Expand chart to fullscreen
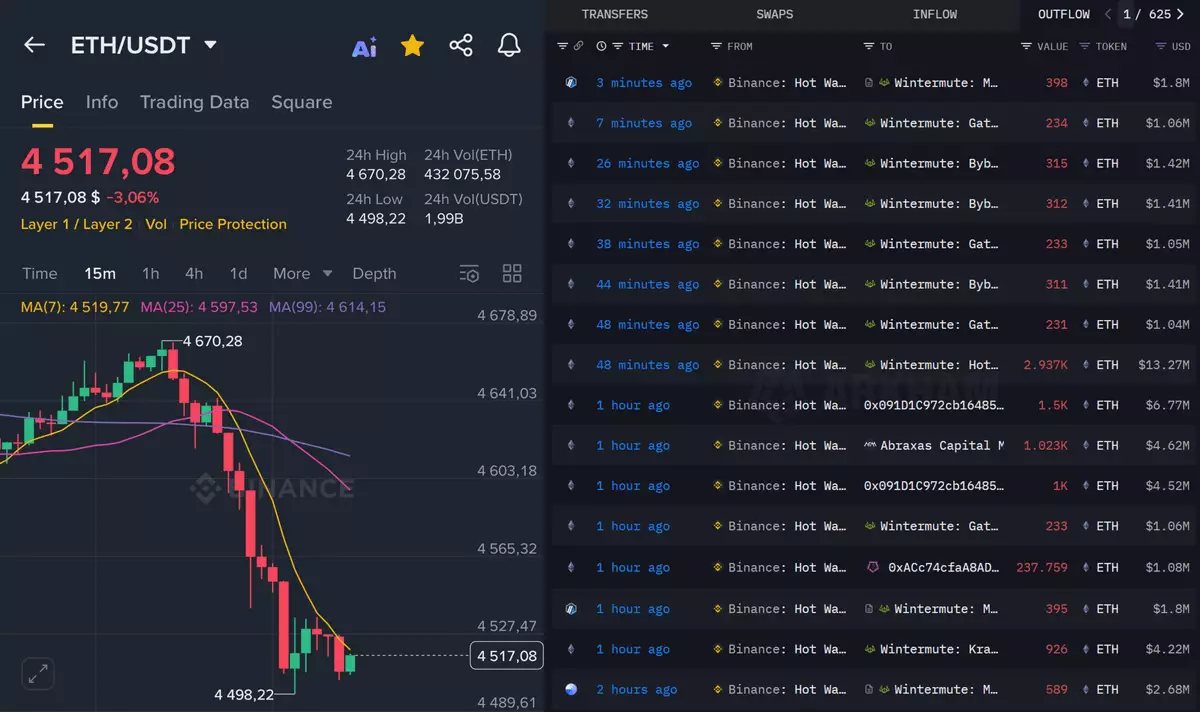This screenshot has width=1200, height=712. point(39,673)
